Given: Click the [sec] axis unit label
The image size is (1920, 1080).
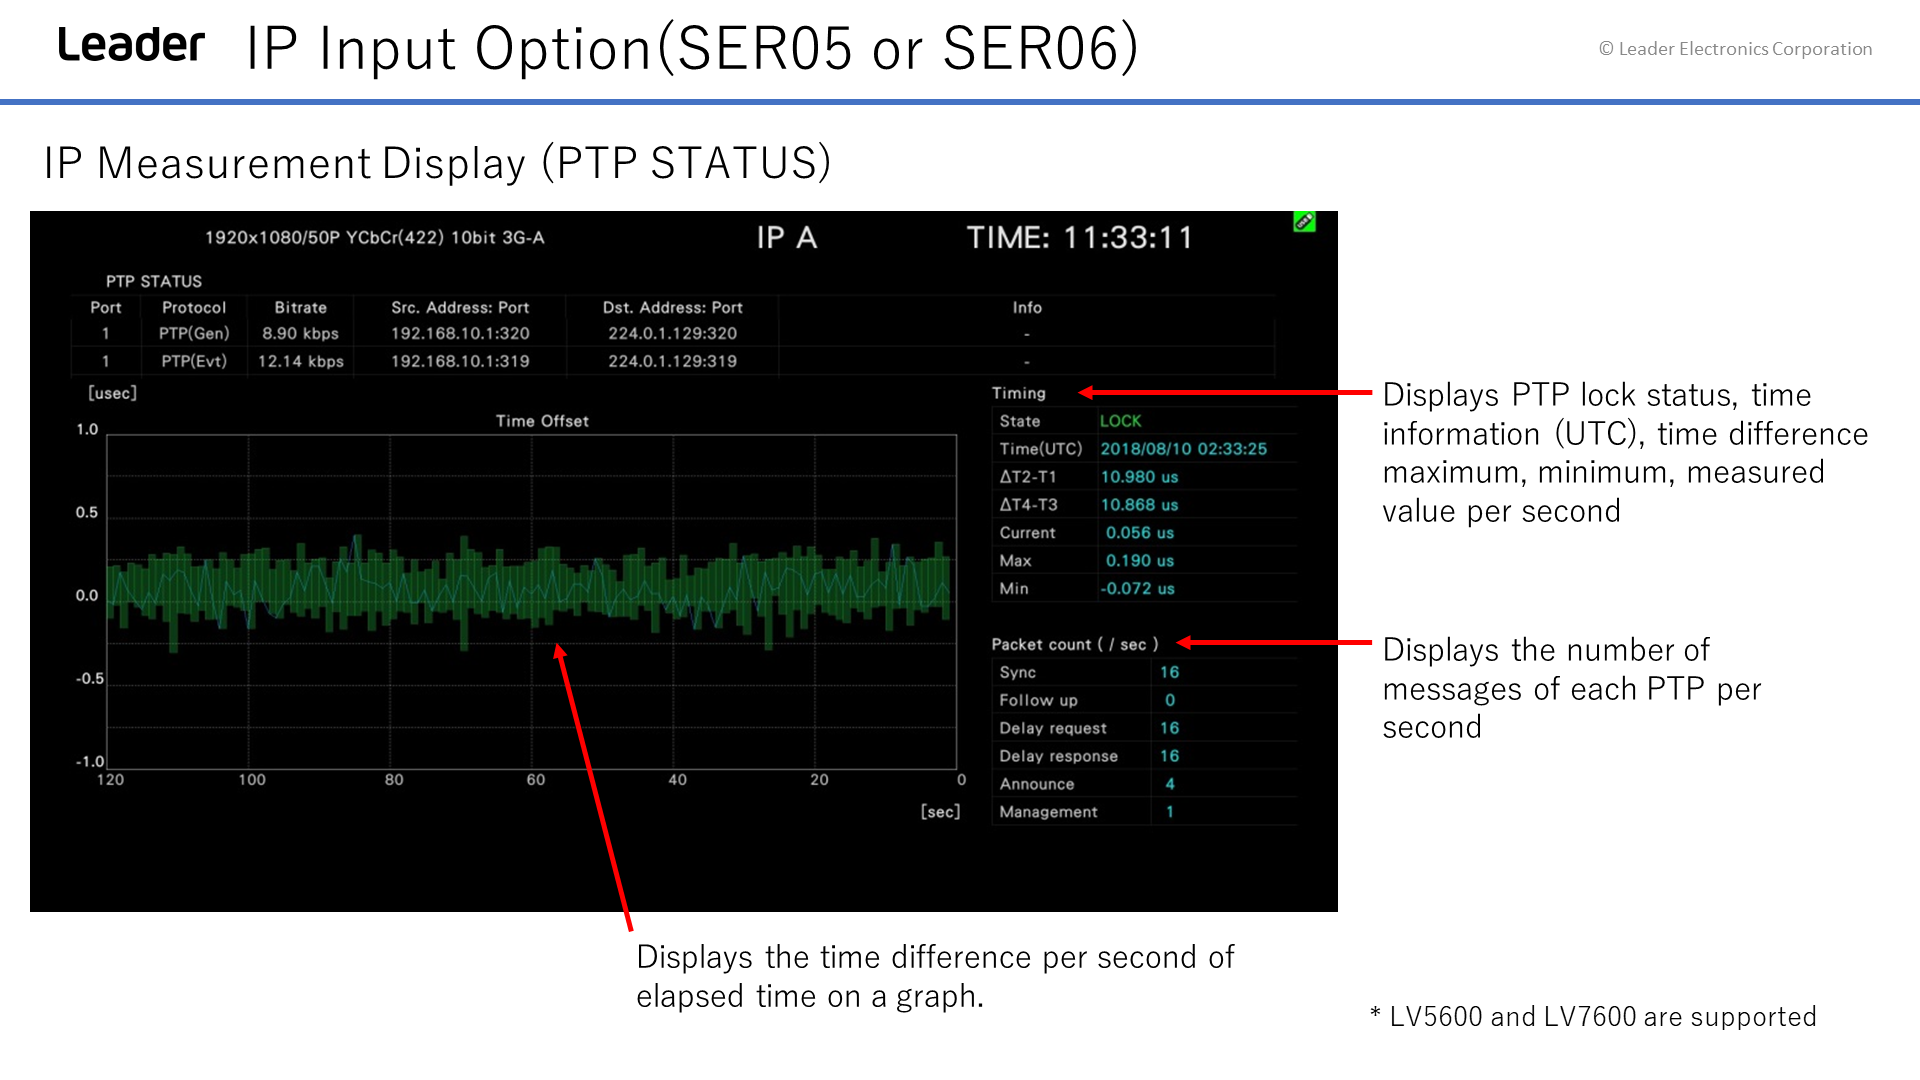Looking at the screenshot, I should click(941, 811).
